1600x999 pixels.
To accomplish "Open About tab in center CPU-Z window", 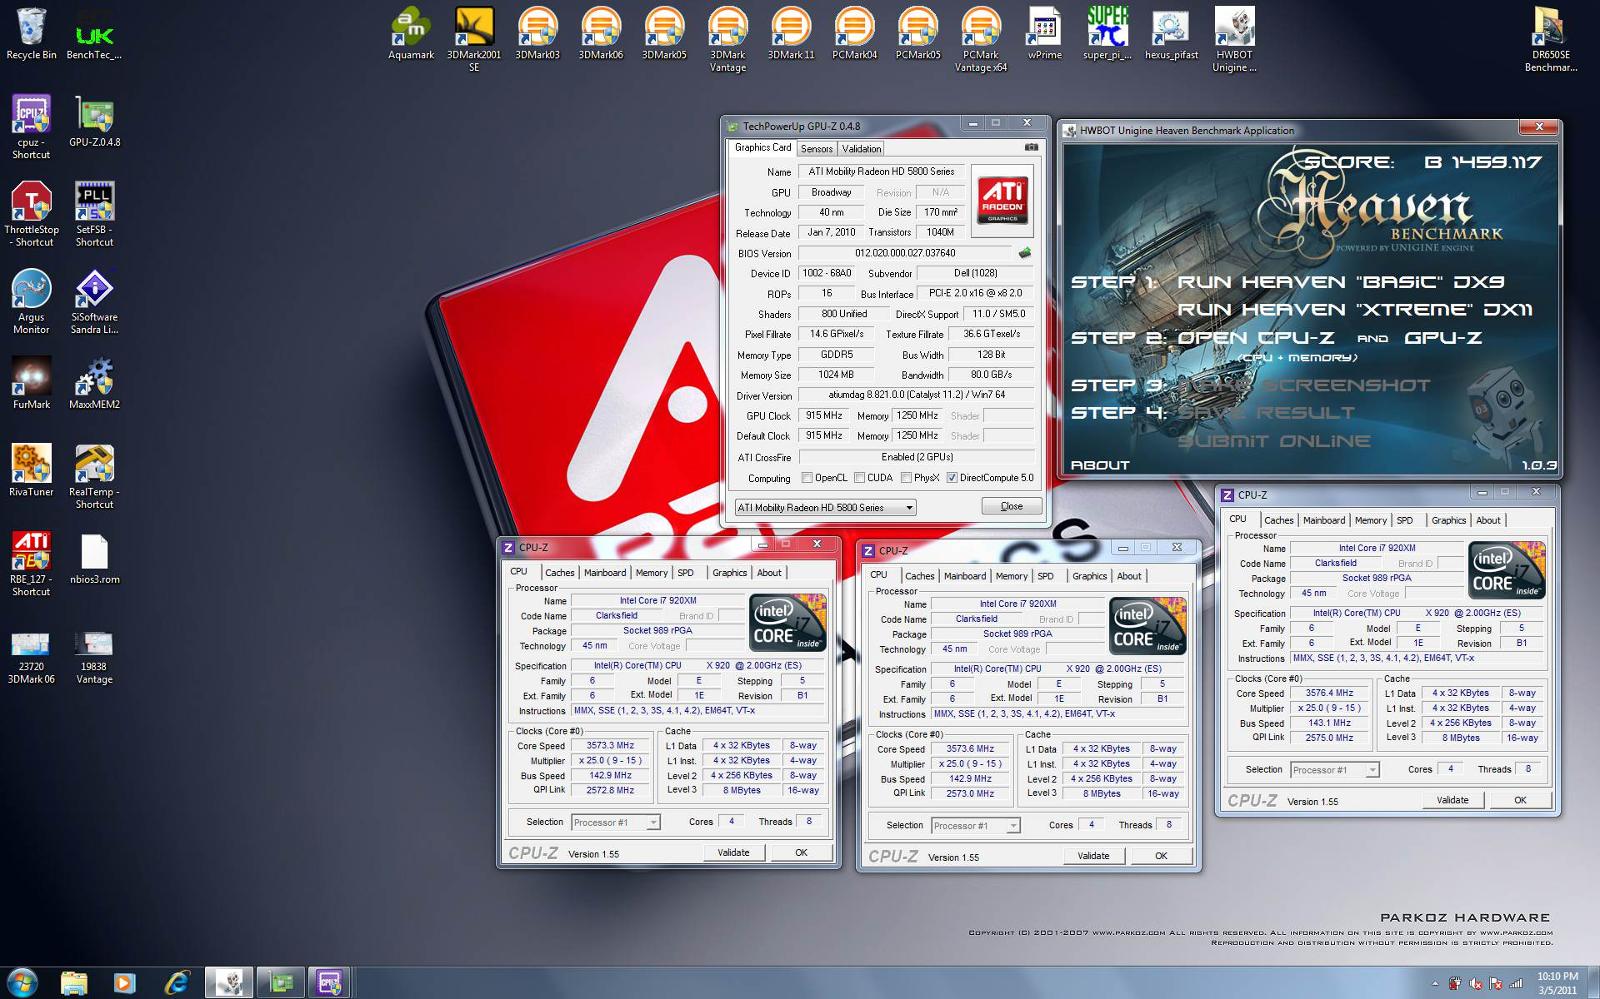I will click(x=1129, y=576).
